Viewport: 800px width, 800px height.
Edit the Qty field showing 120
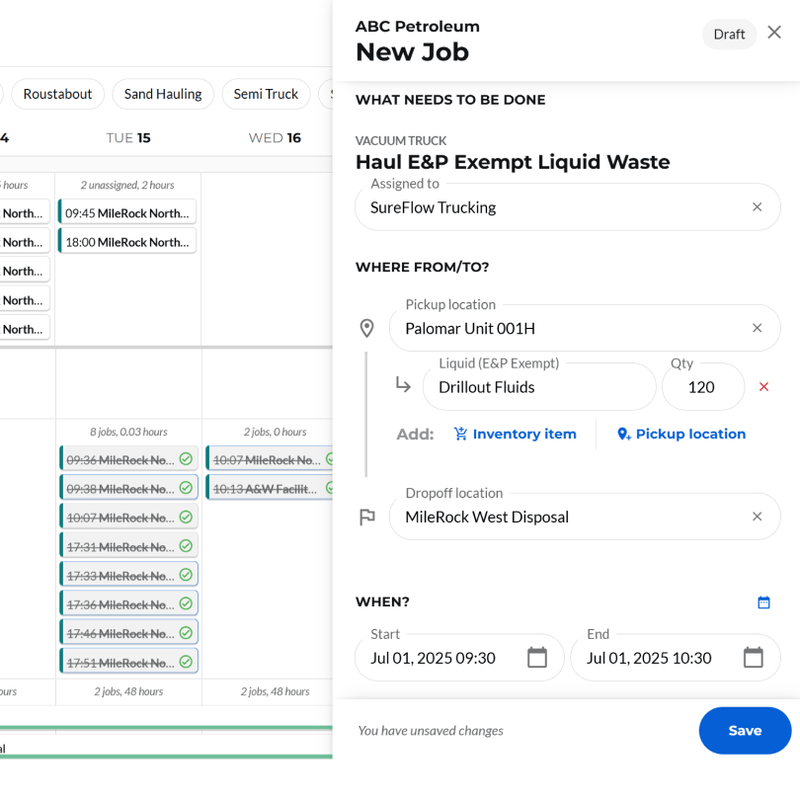[703, 387]
